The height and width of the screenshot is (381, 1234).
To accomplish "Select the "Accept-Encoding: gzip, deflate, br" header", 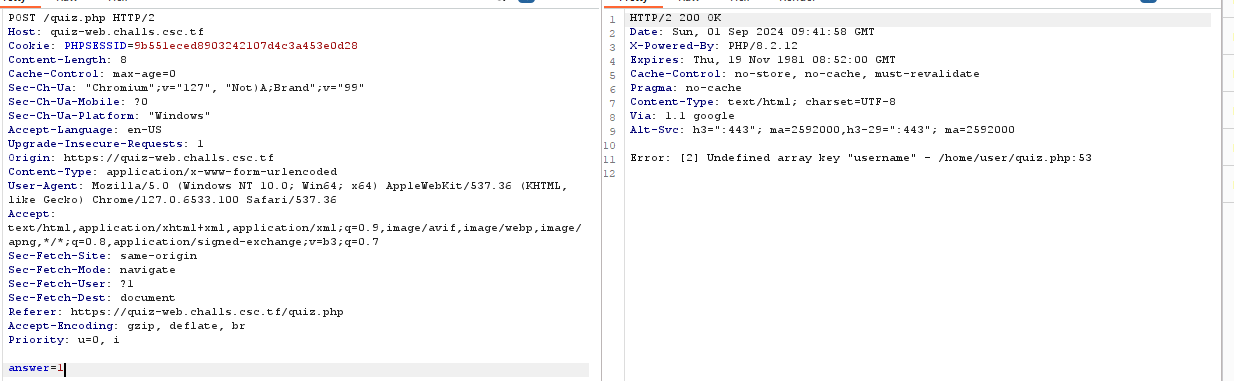I will point(127,326).
